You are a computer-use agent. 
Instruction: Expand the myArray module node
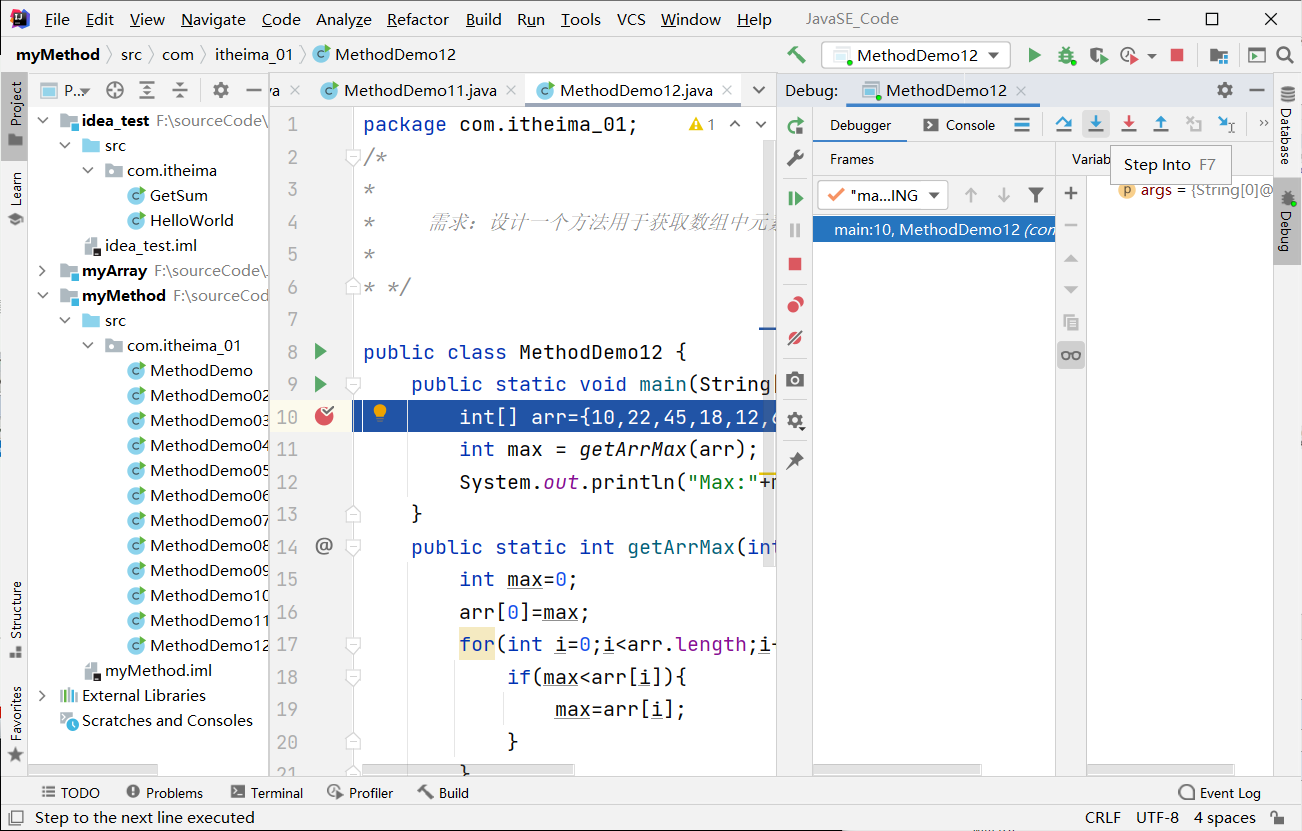(43, 271)
